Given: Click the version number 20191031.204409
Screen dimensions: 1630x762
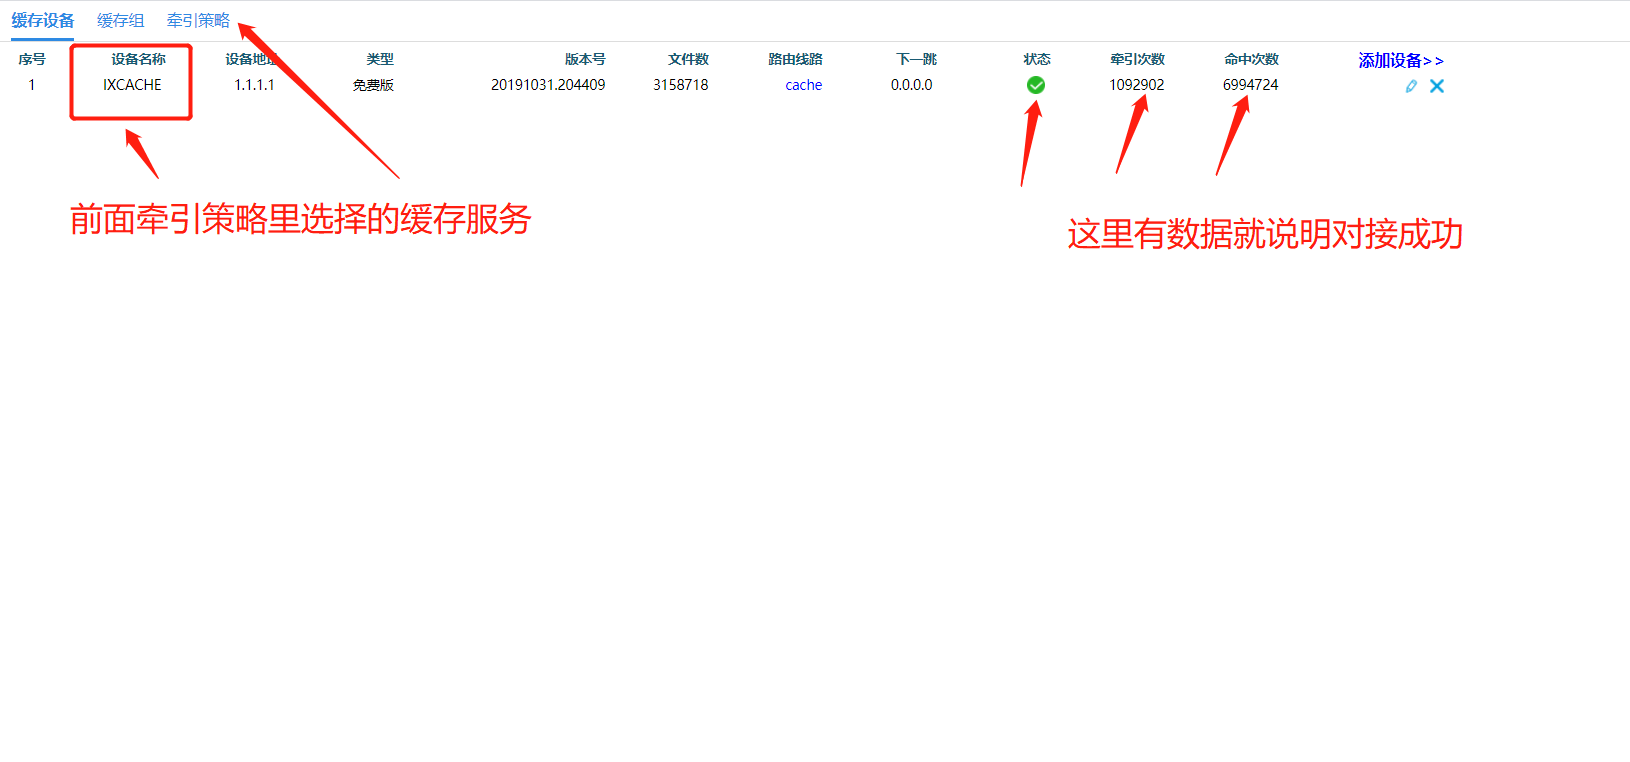Looking at the screenshot, I should pyautogui.click(x=548, y=85).
